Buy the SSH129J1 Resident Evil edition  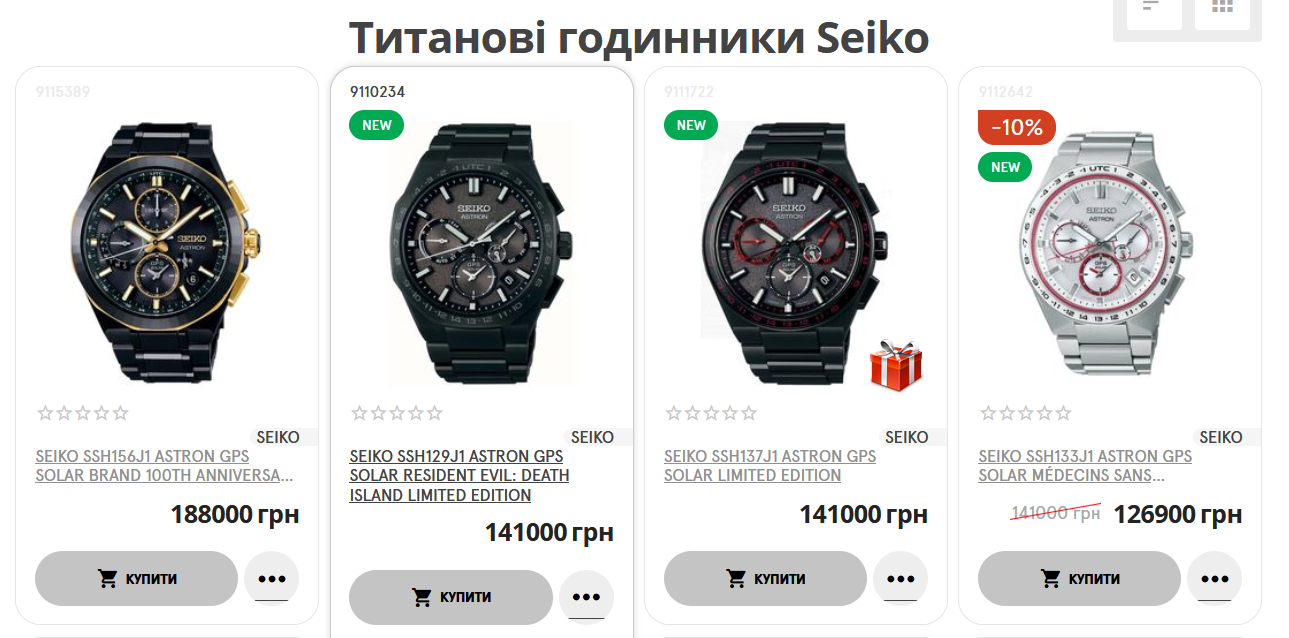pyautogui.click(x=451, y=597)
